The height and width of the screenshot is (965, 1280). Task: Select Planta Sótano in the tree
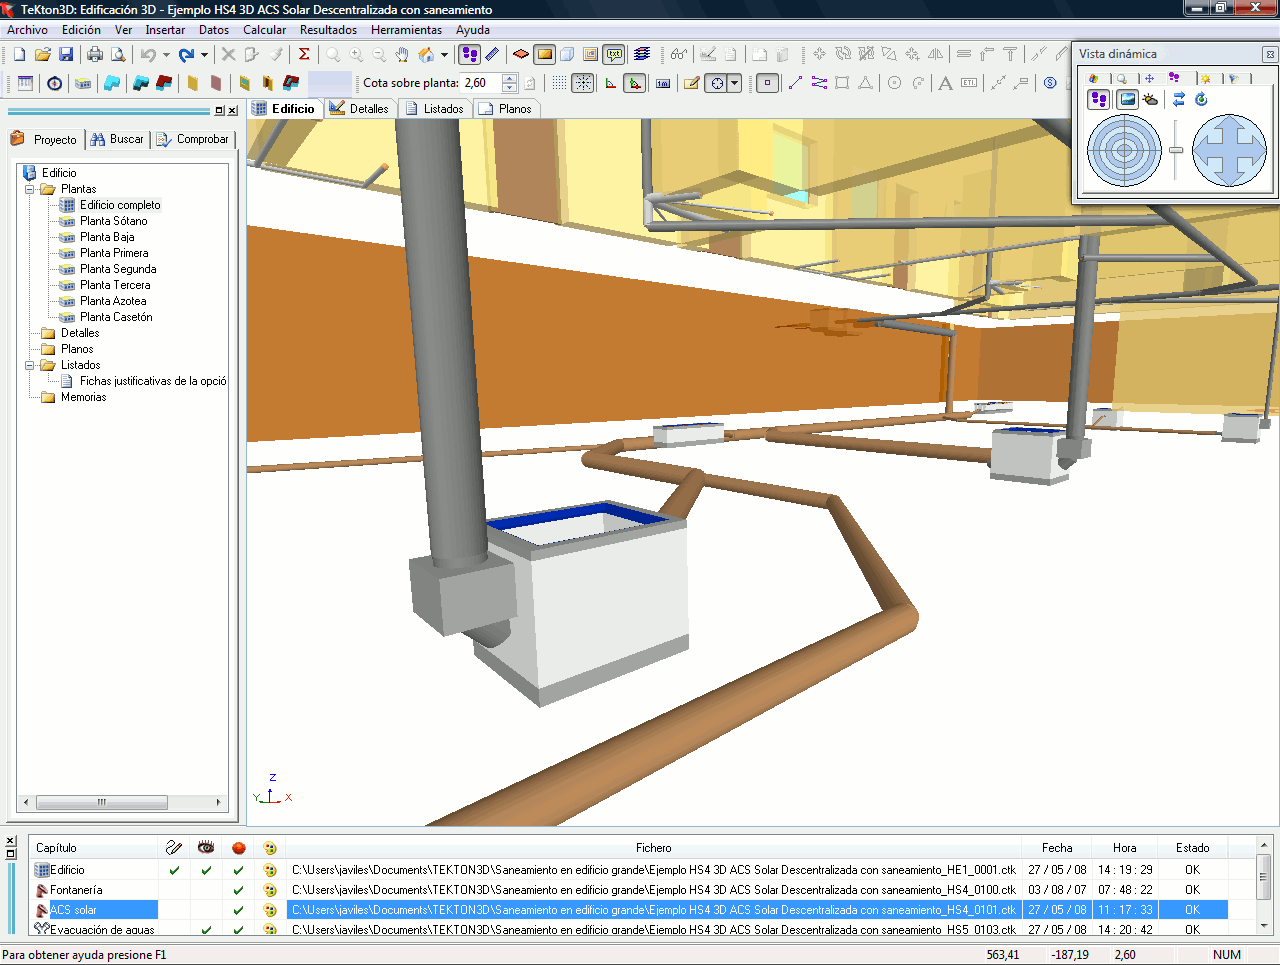click(113, 221)
